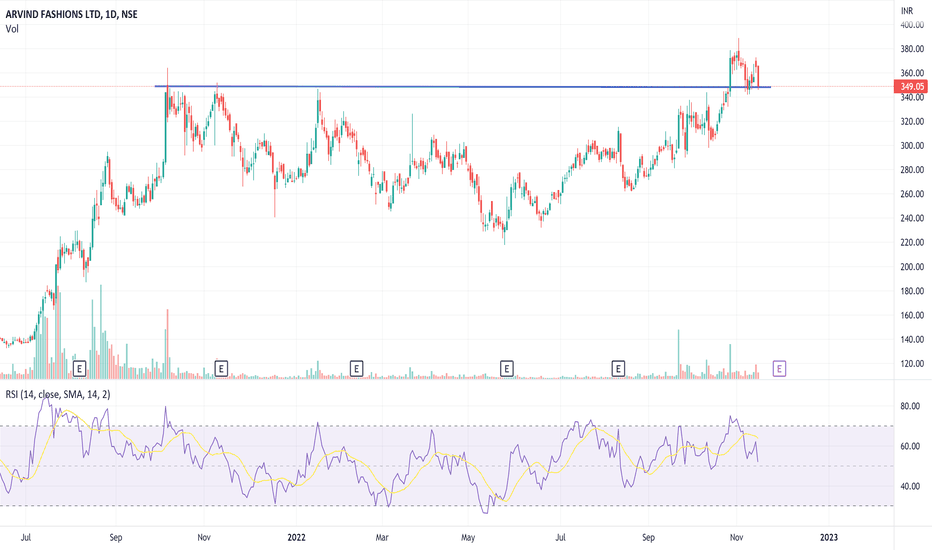Click the RSI (14, close, SMA, 14, 2) label
This screenshot has height=550, width=932.
pyautogui.click(x=58, y=394)
